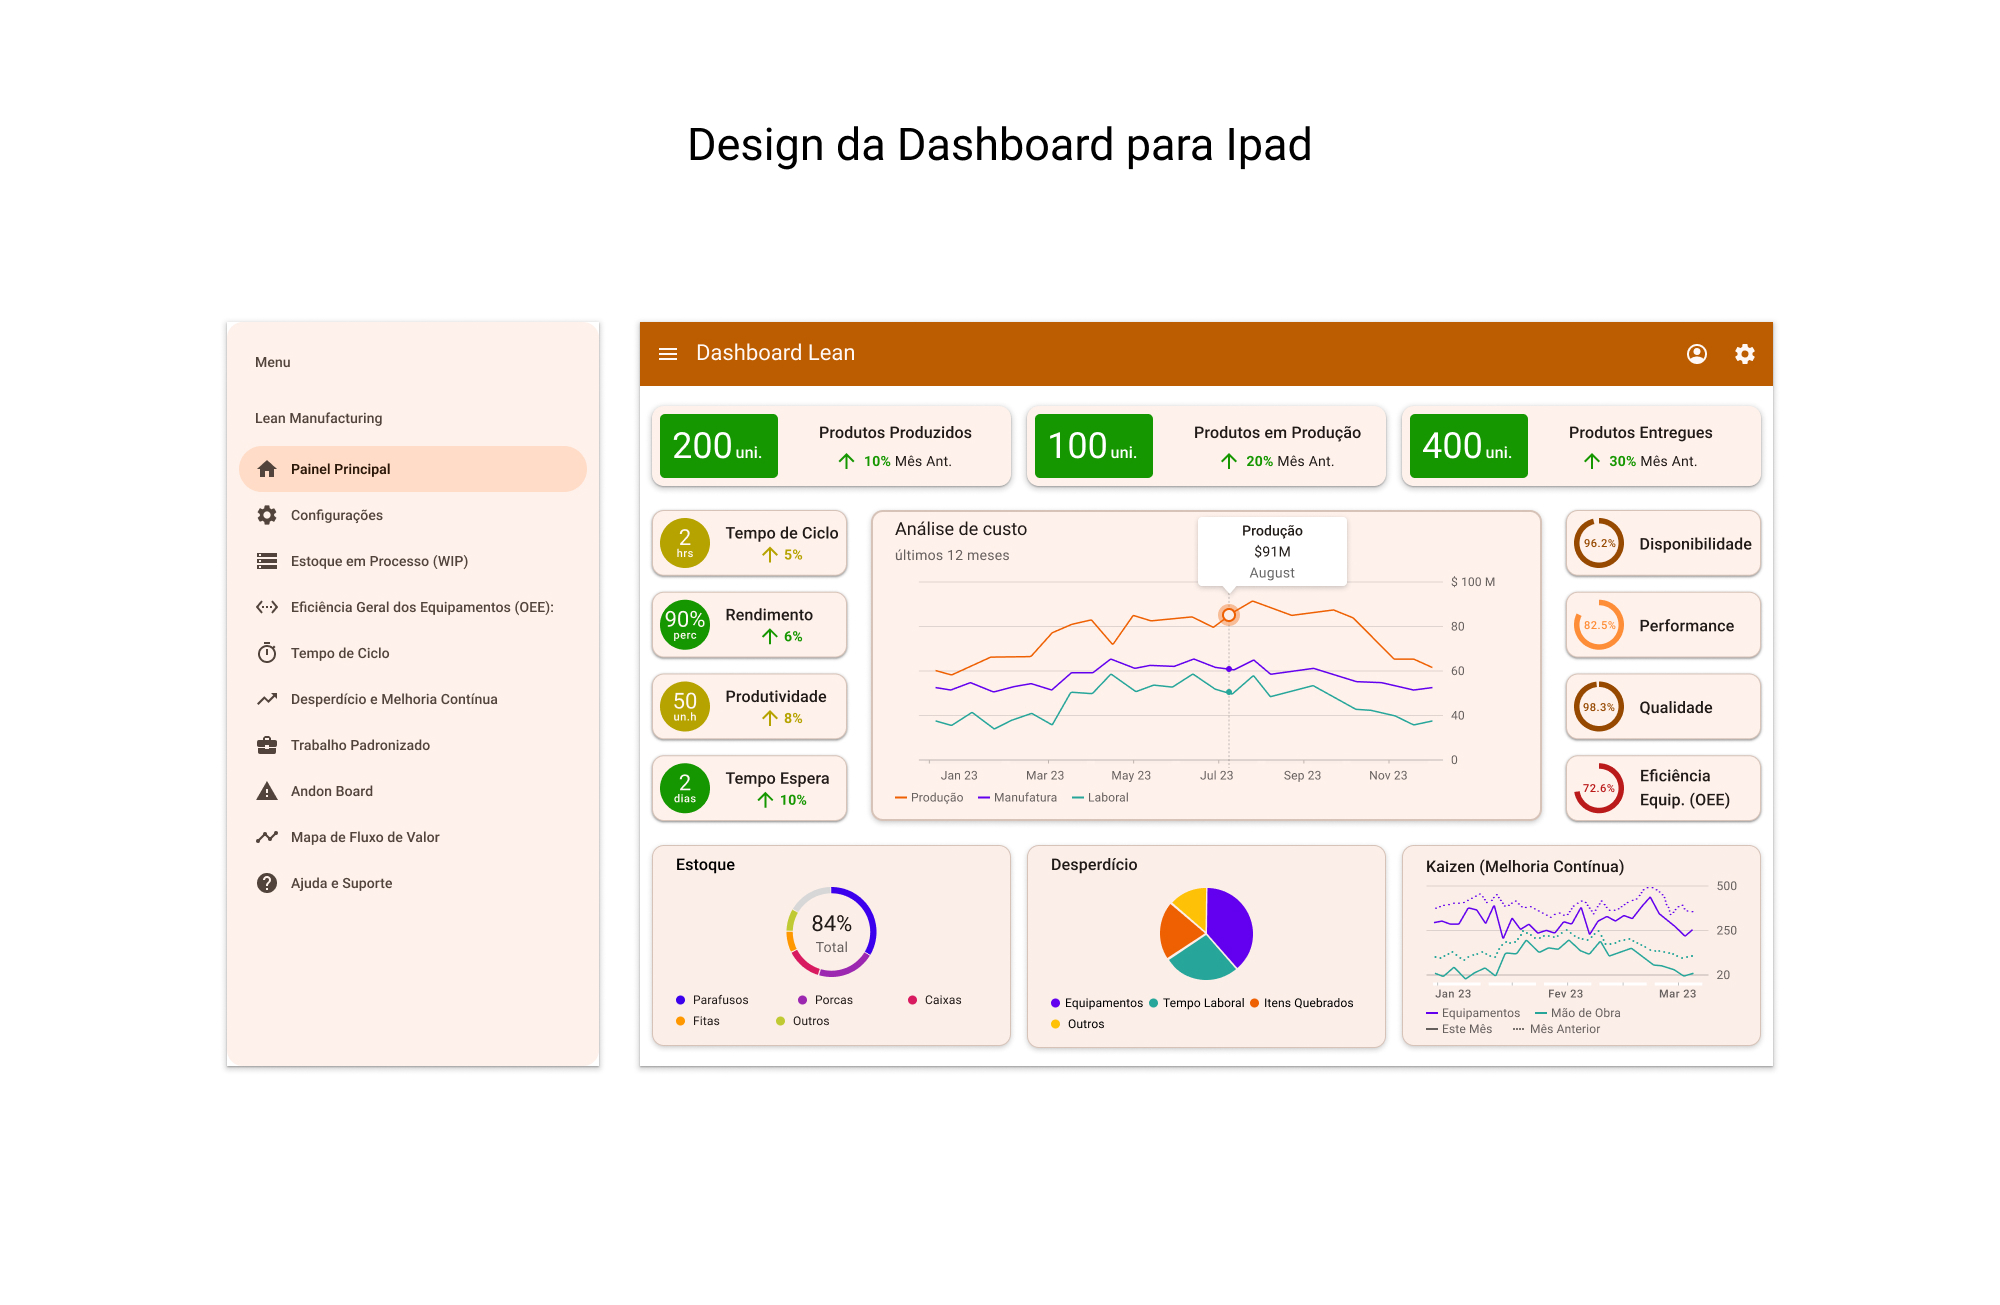Image resolution: width=2000 pixels, height=1305 pixels.
Task: Toggle Mês Anterior legend in Kaizen chart
Action: click(x=1557, y=1029)
